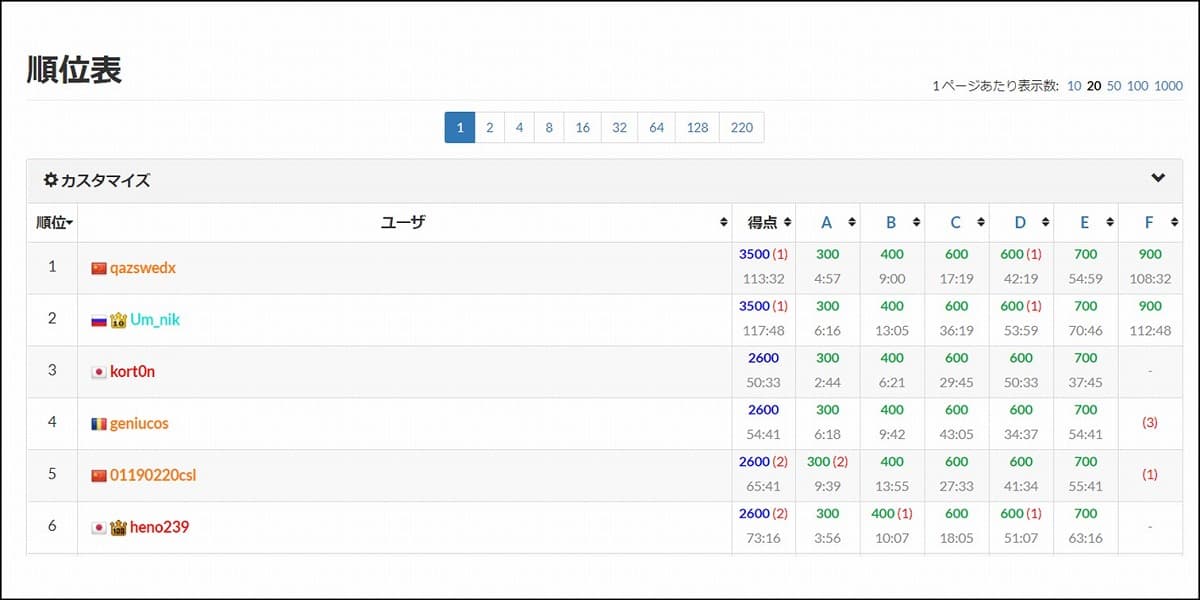Click the China flag next to 01190220csl
The height and width of the screenshot is (600, 1200).
98,476
